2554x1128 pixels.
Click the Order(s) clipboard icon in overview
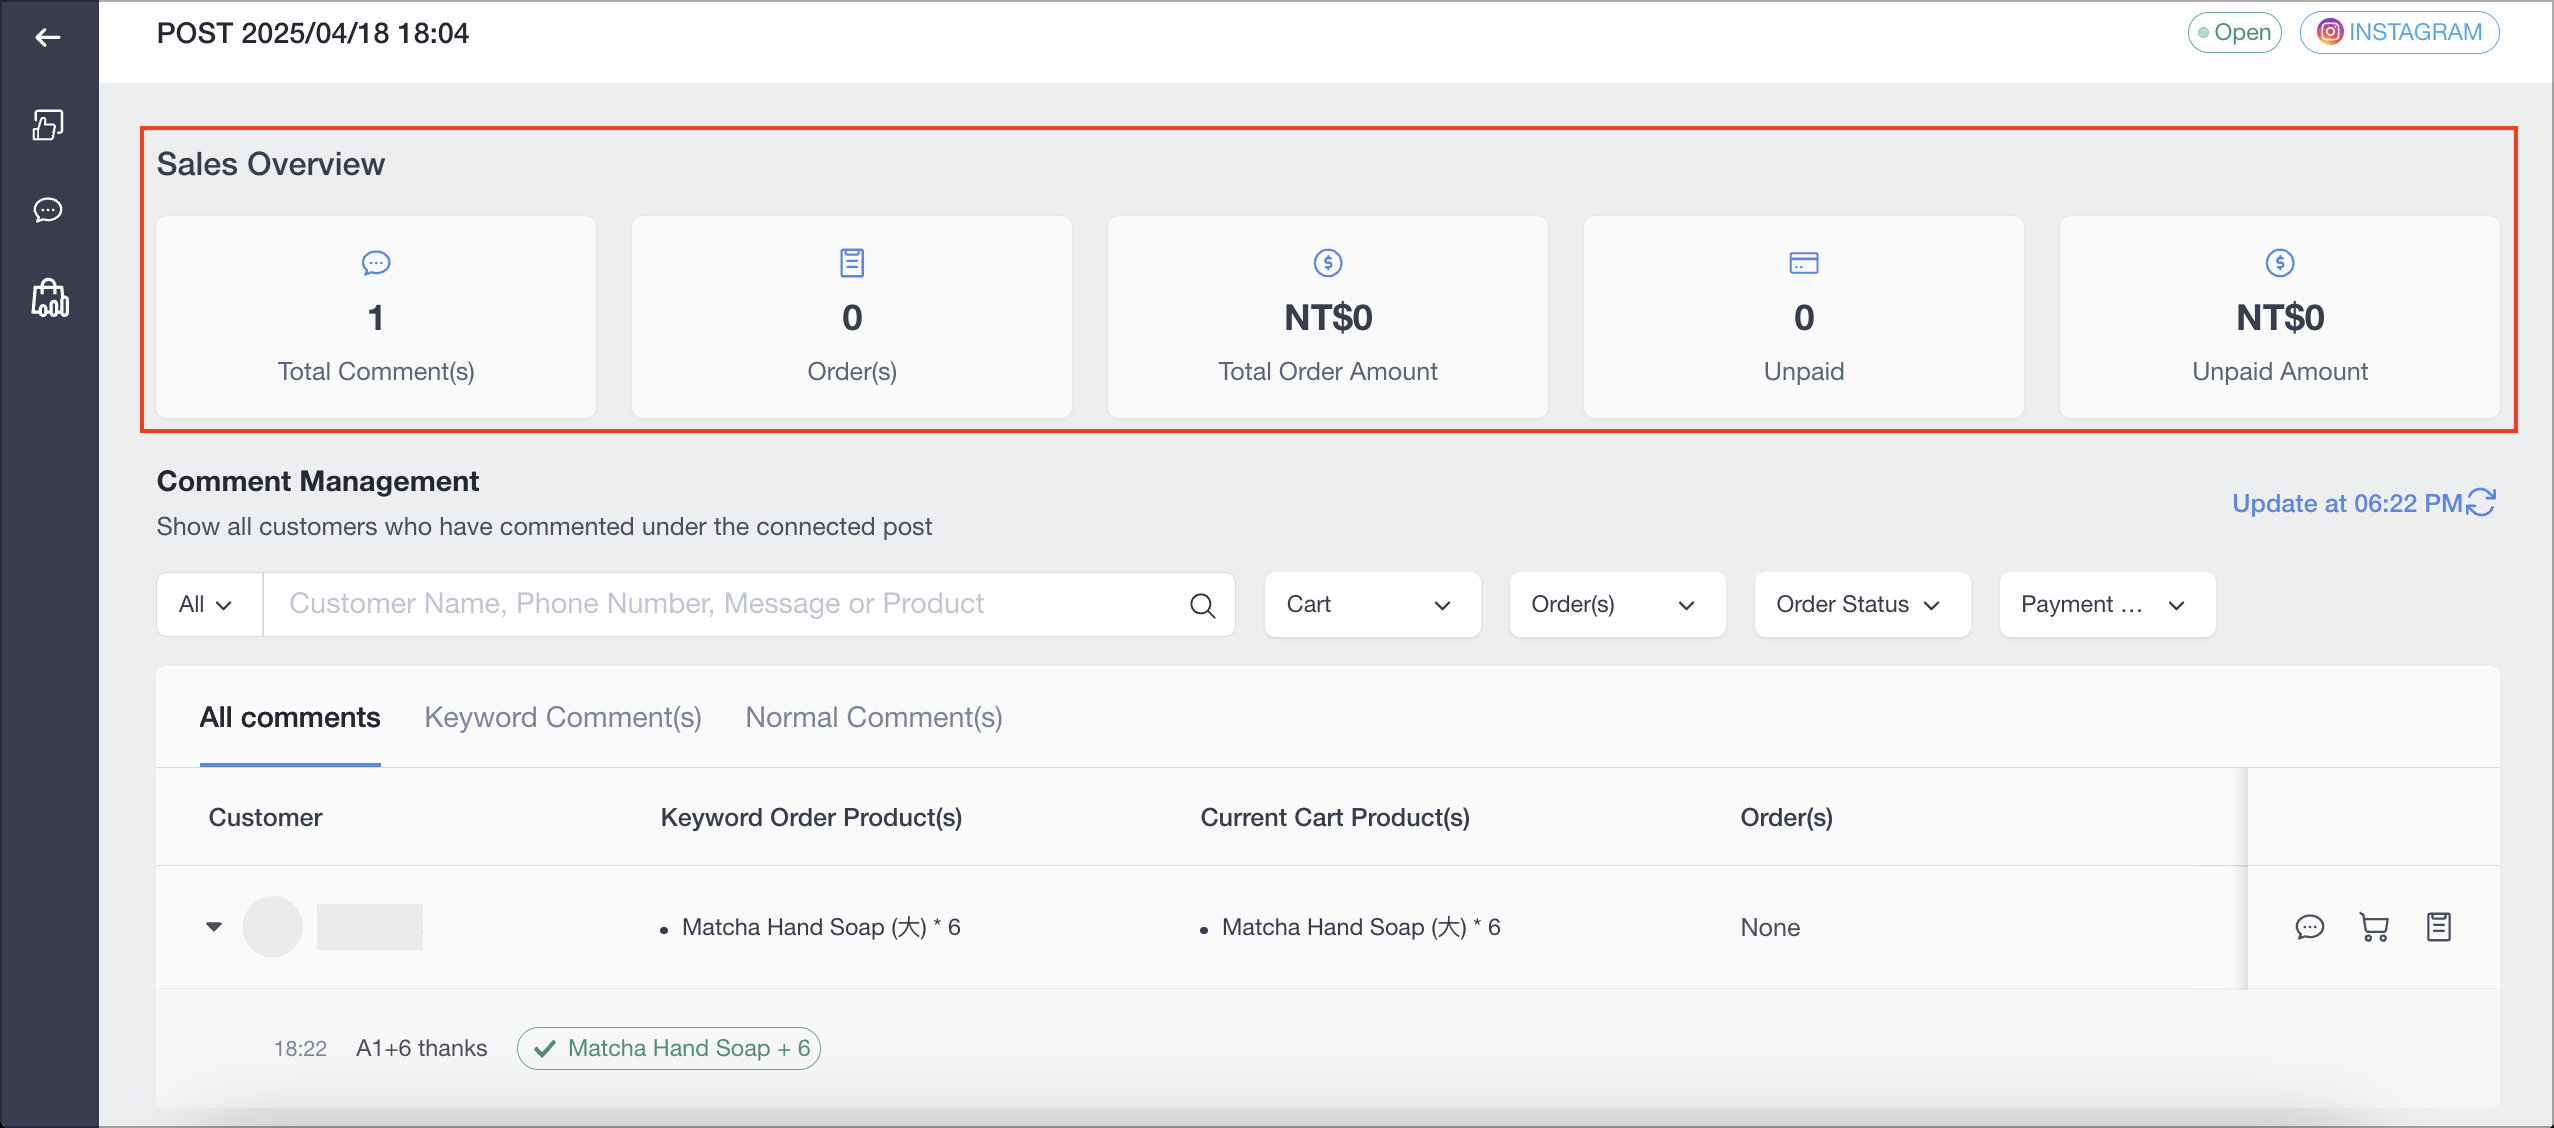(x=852, y=263)
